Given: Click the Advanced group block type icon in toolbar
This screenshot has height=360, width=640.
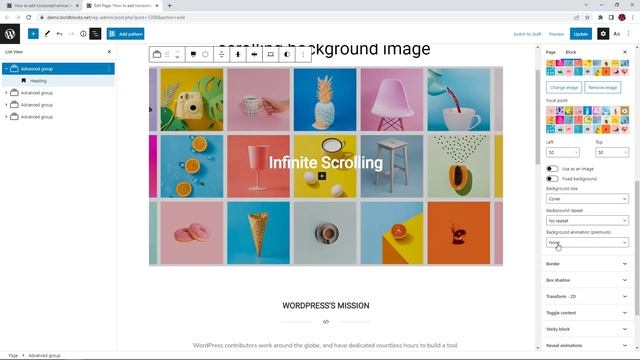Looking at the screenshot, I should pyautogui.click(x=157, y=54).
